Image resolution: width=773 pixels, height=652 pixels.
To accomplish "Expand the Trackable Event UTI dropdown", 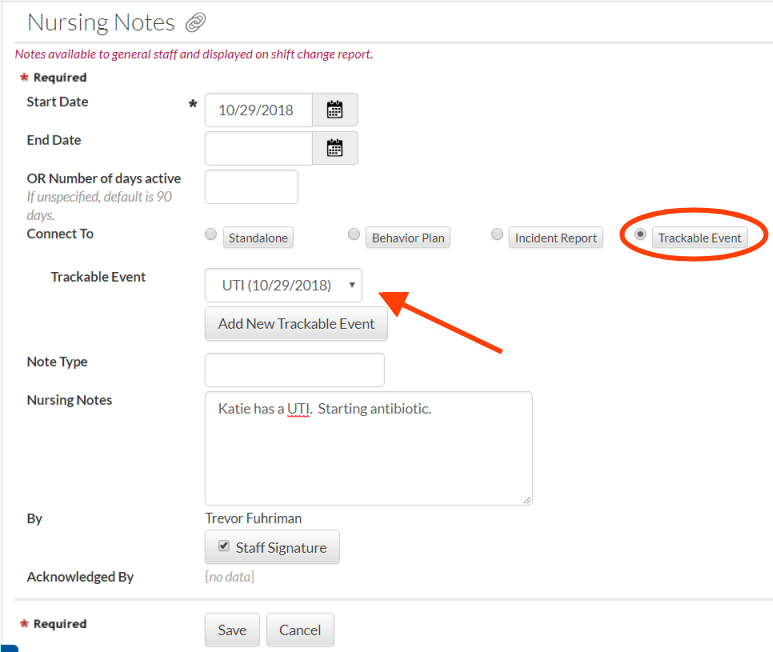I will (x=284, y=286).
